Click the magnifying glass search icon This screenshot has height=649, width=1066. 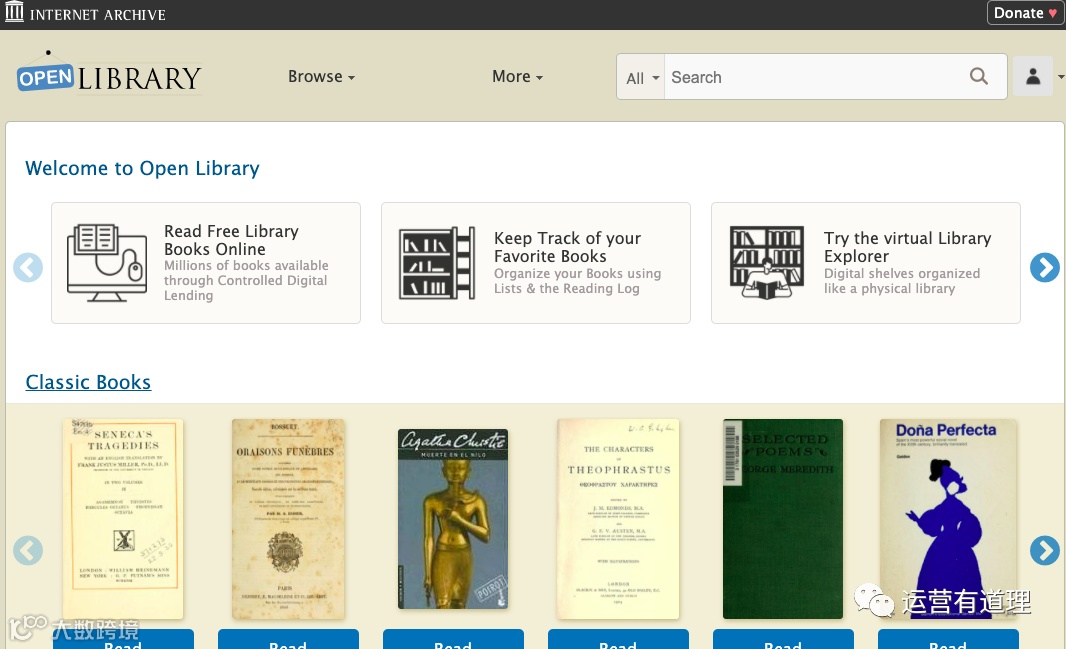point(979,76)
